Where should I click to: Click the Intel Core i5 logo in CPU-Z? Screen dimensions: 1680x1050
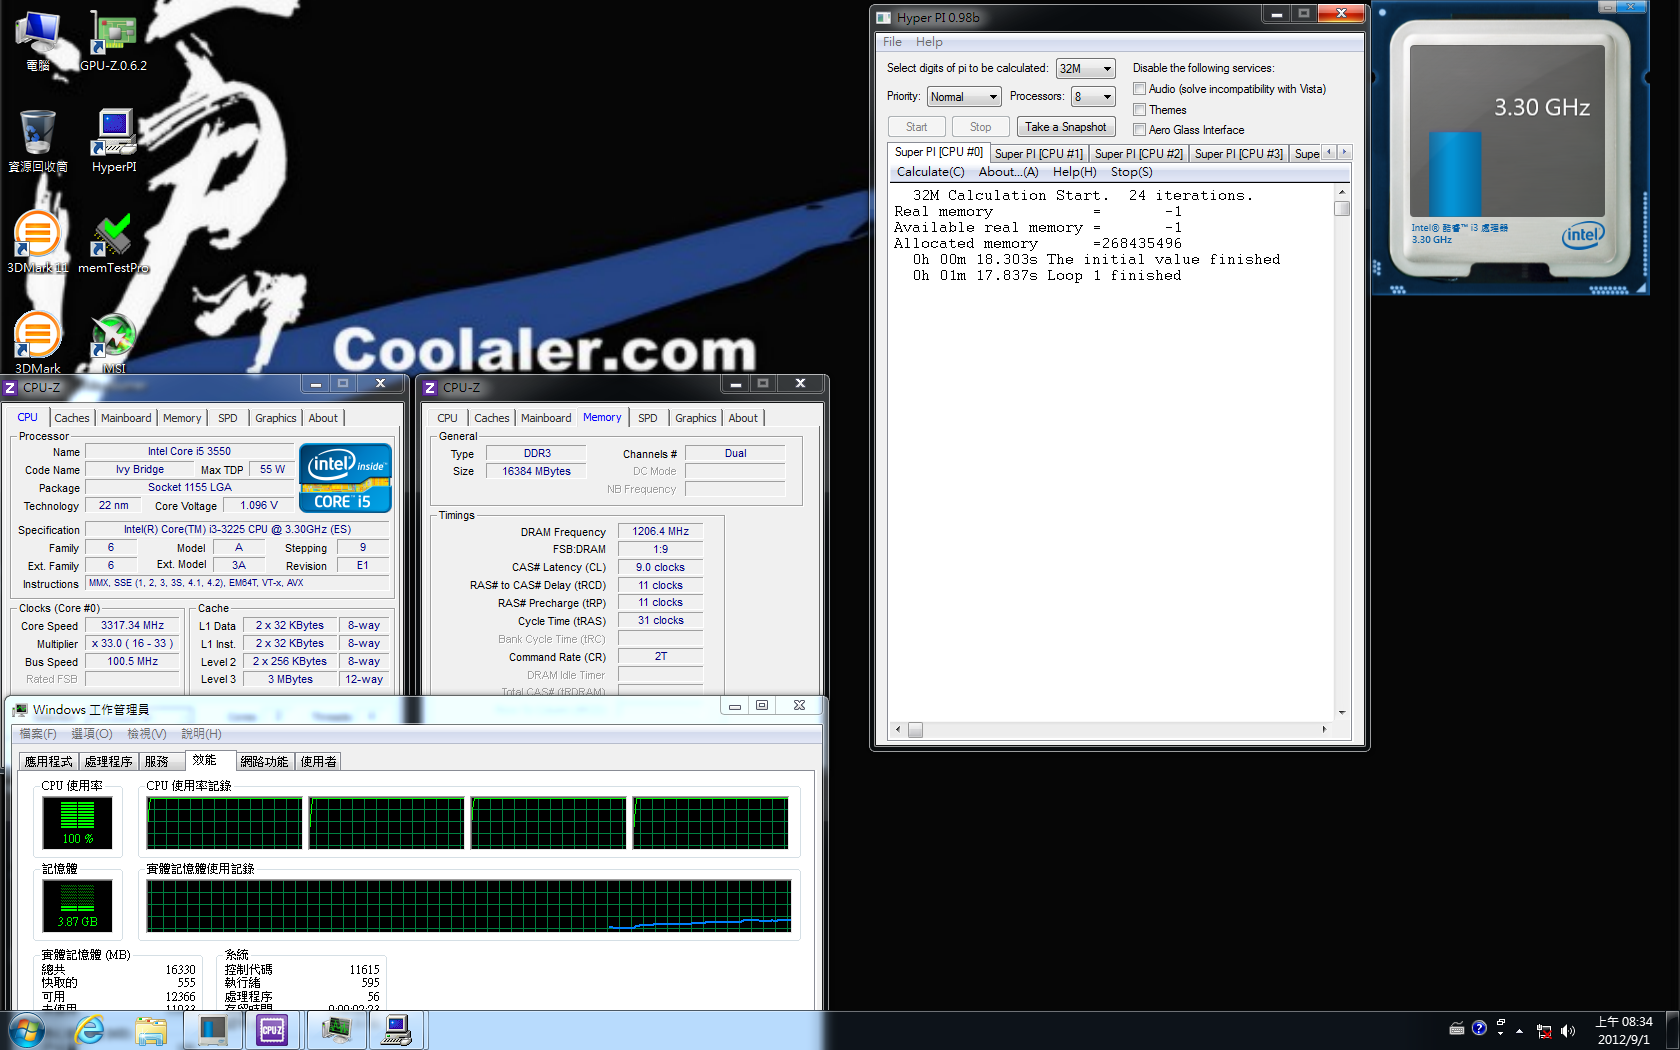(345, 478)
